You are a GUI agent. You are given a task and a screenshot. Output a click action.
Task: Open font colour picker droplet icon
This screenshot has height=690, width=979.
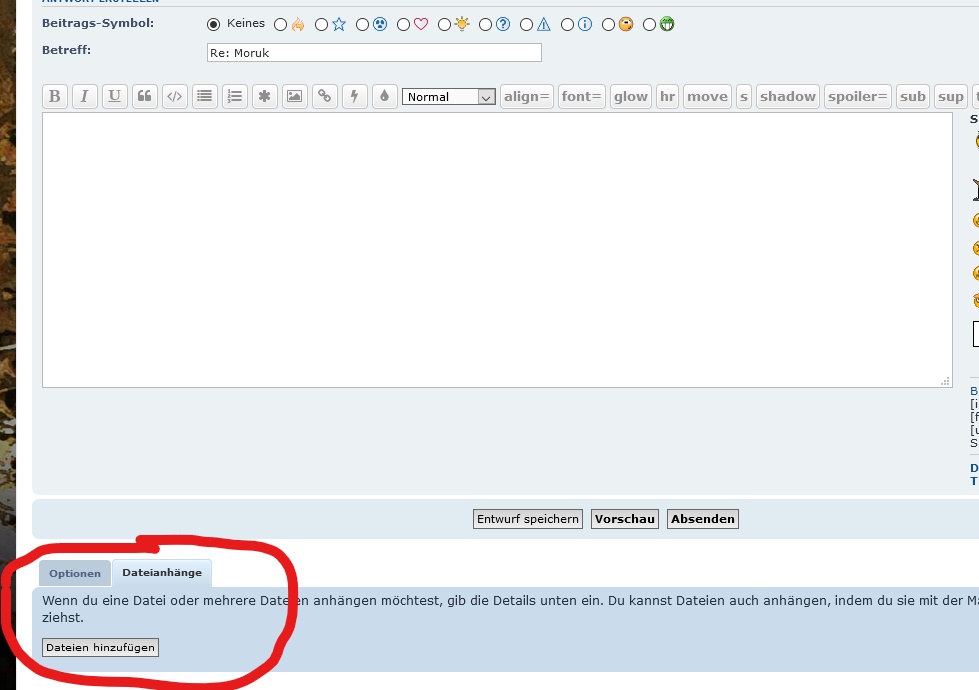(384, 97)
